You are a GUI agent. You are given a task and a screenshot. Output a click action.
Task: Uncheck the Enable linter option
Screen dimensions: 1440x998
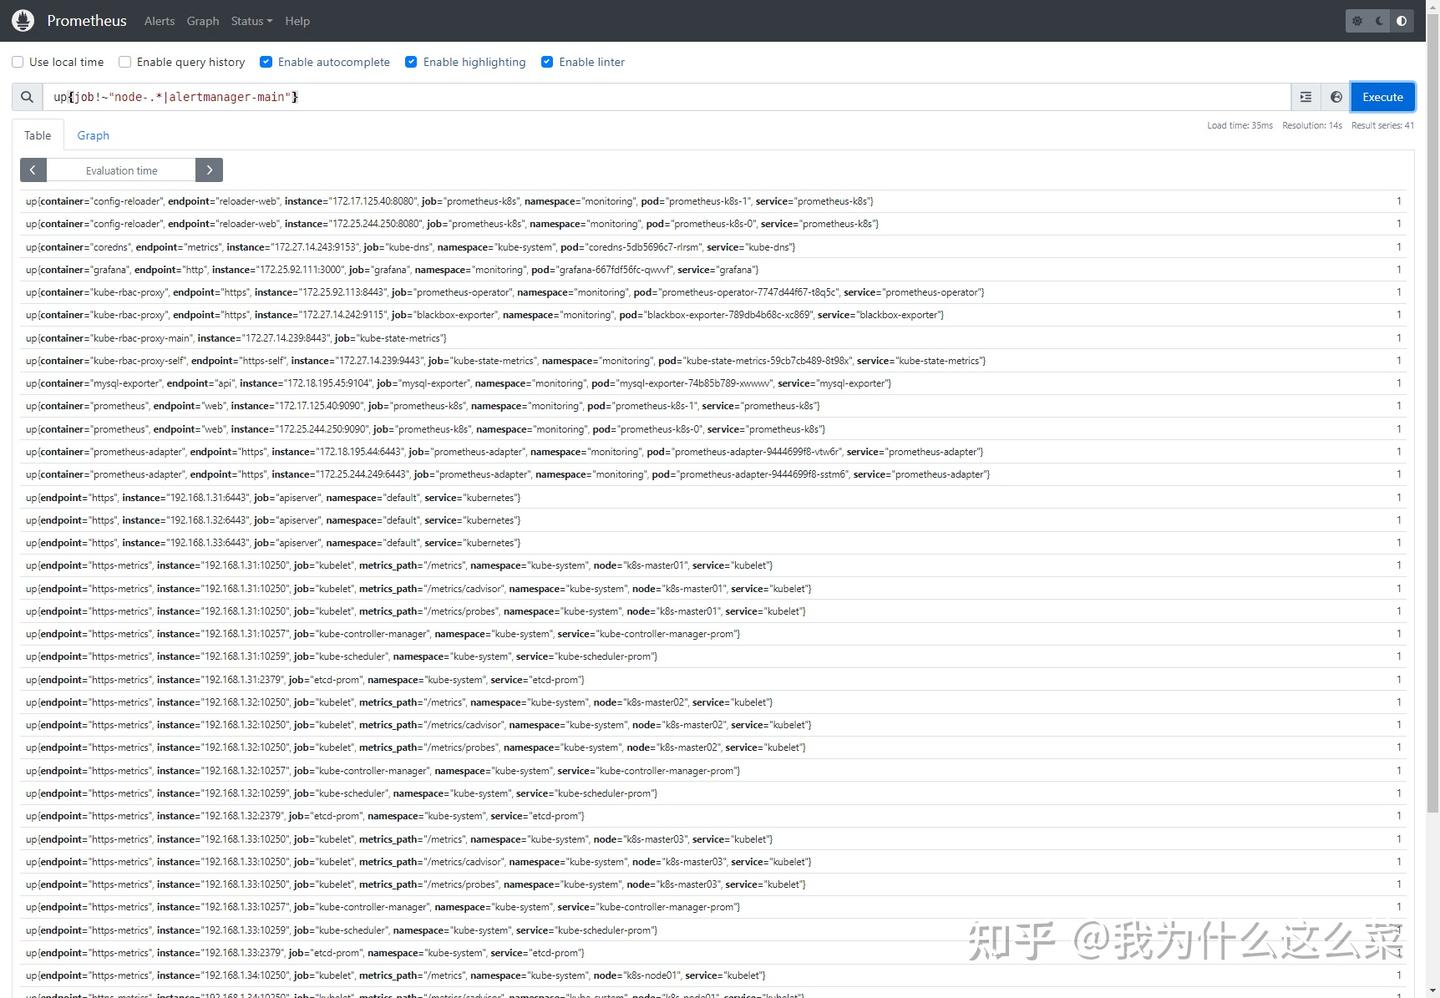click(x=547, y=61)
